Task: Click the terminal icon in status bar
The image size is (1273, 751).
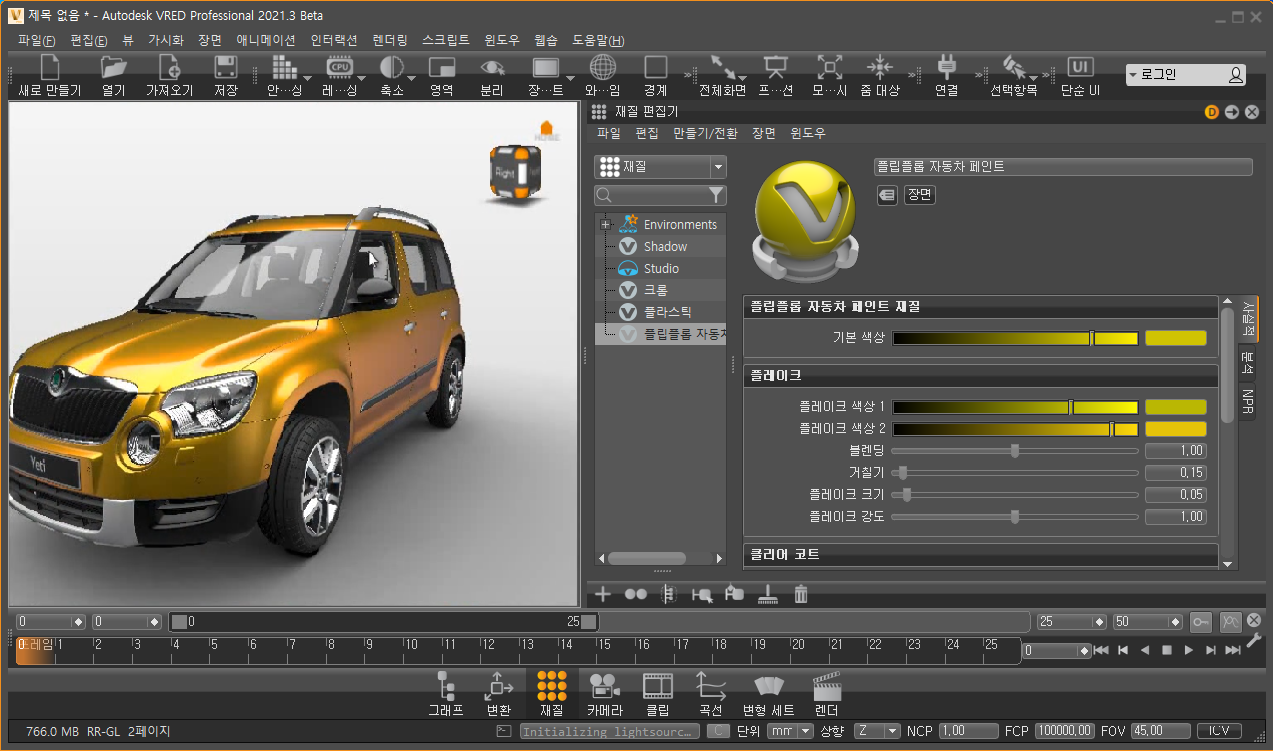Action: tap(505, 731)
